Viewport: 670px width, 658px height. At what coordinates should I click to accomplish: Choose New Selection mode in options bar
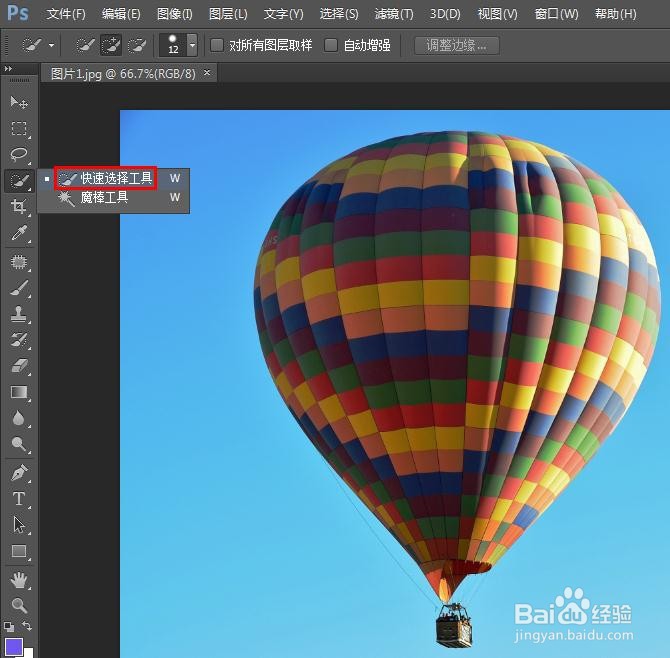pos(85,45)
